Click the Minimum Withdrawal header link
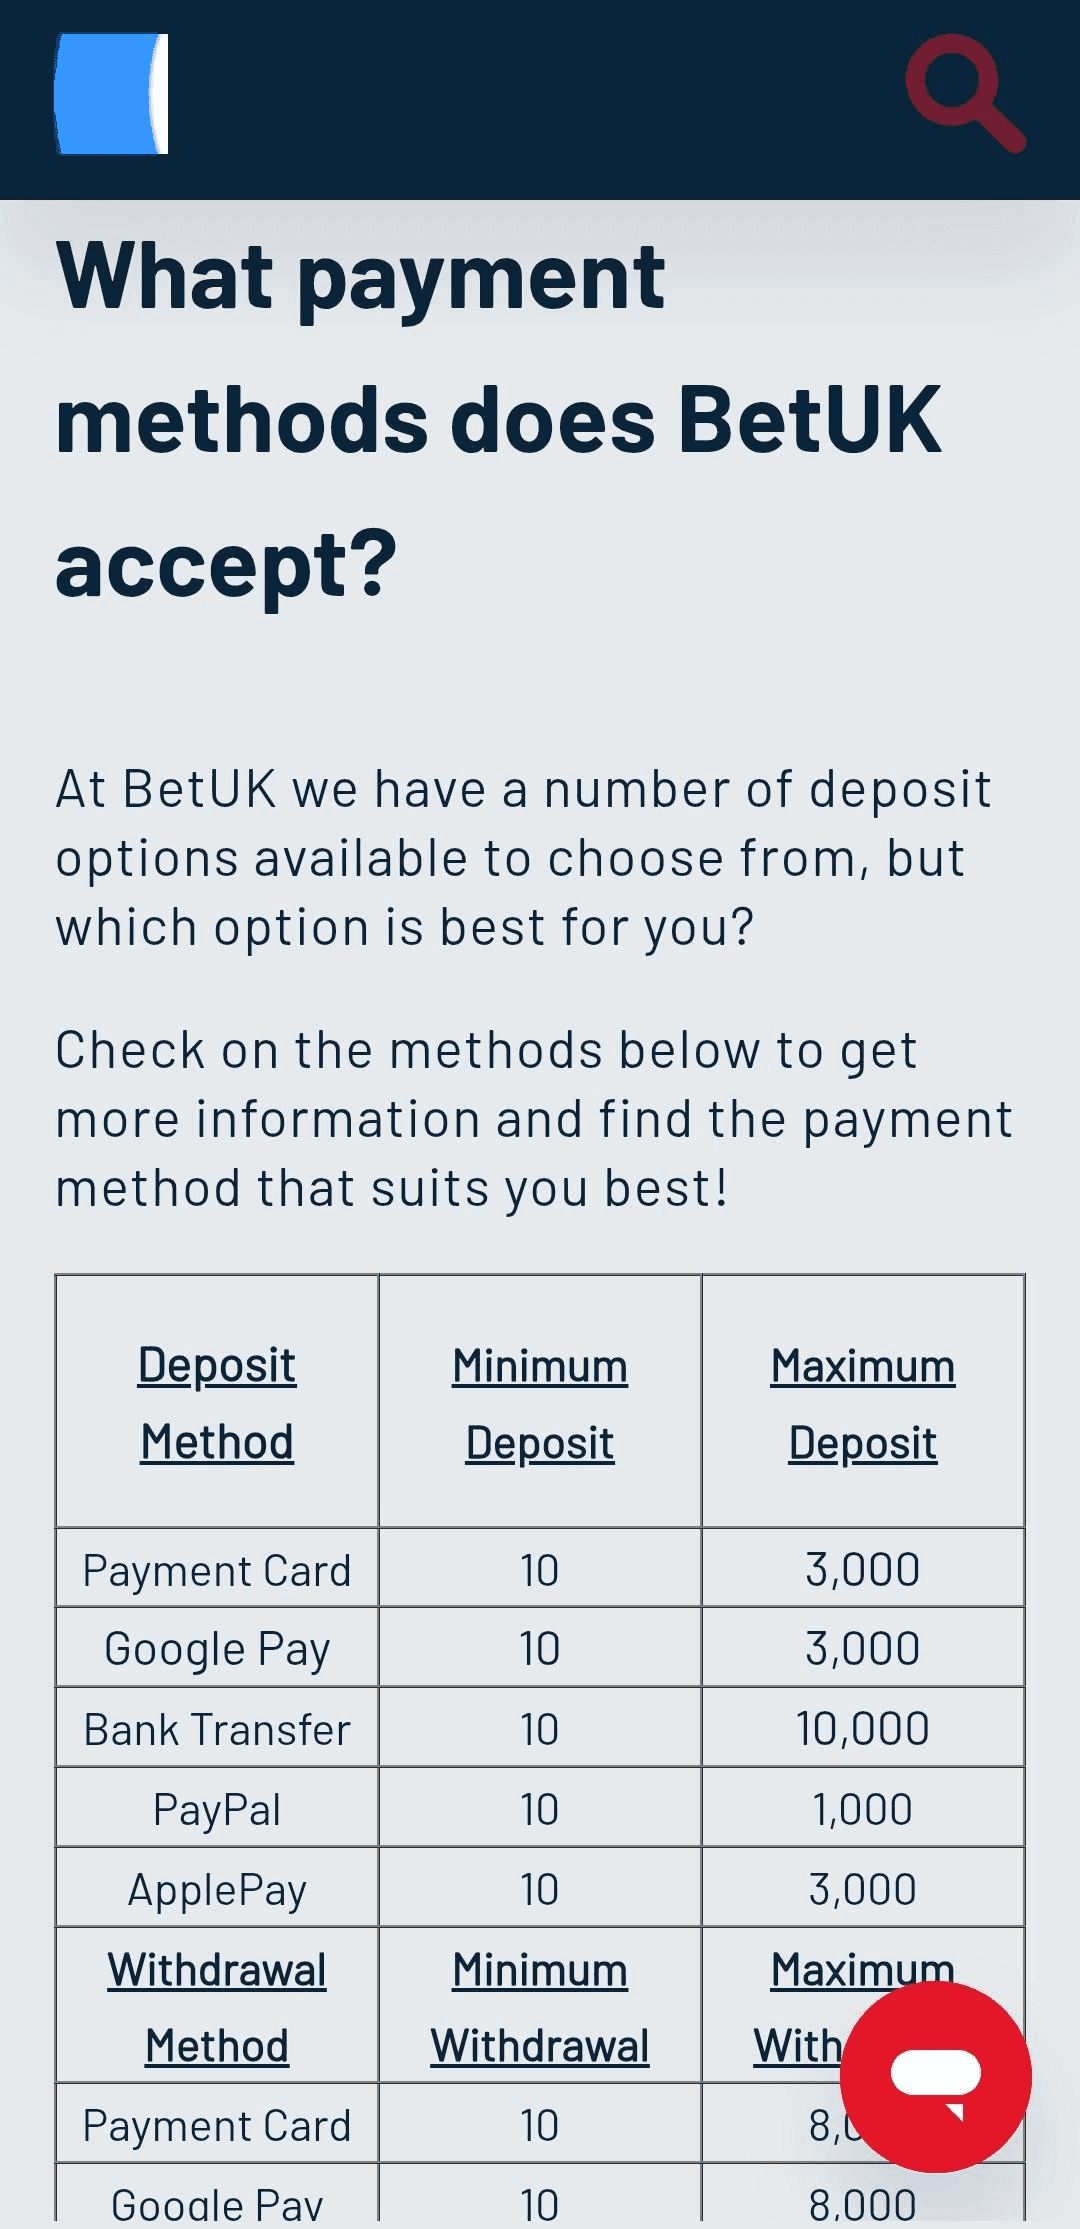This screenshot has width=1080, height=2229. (540, 2007)
